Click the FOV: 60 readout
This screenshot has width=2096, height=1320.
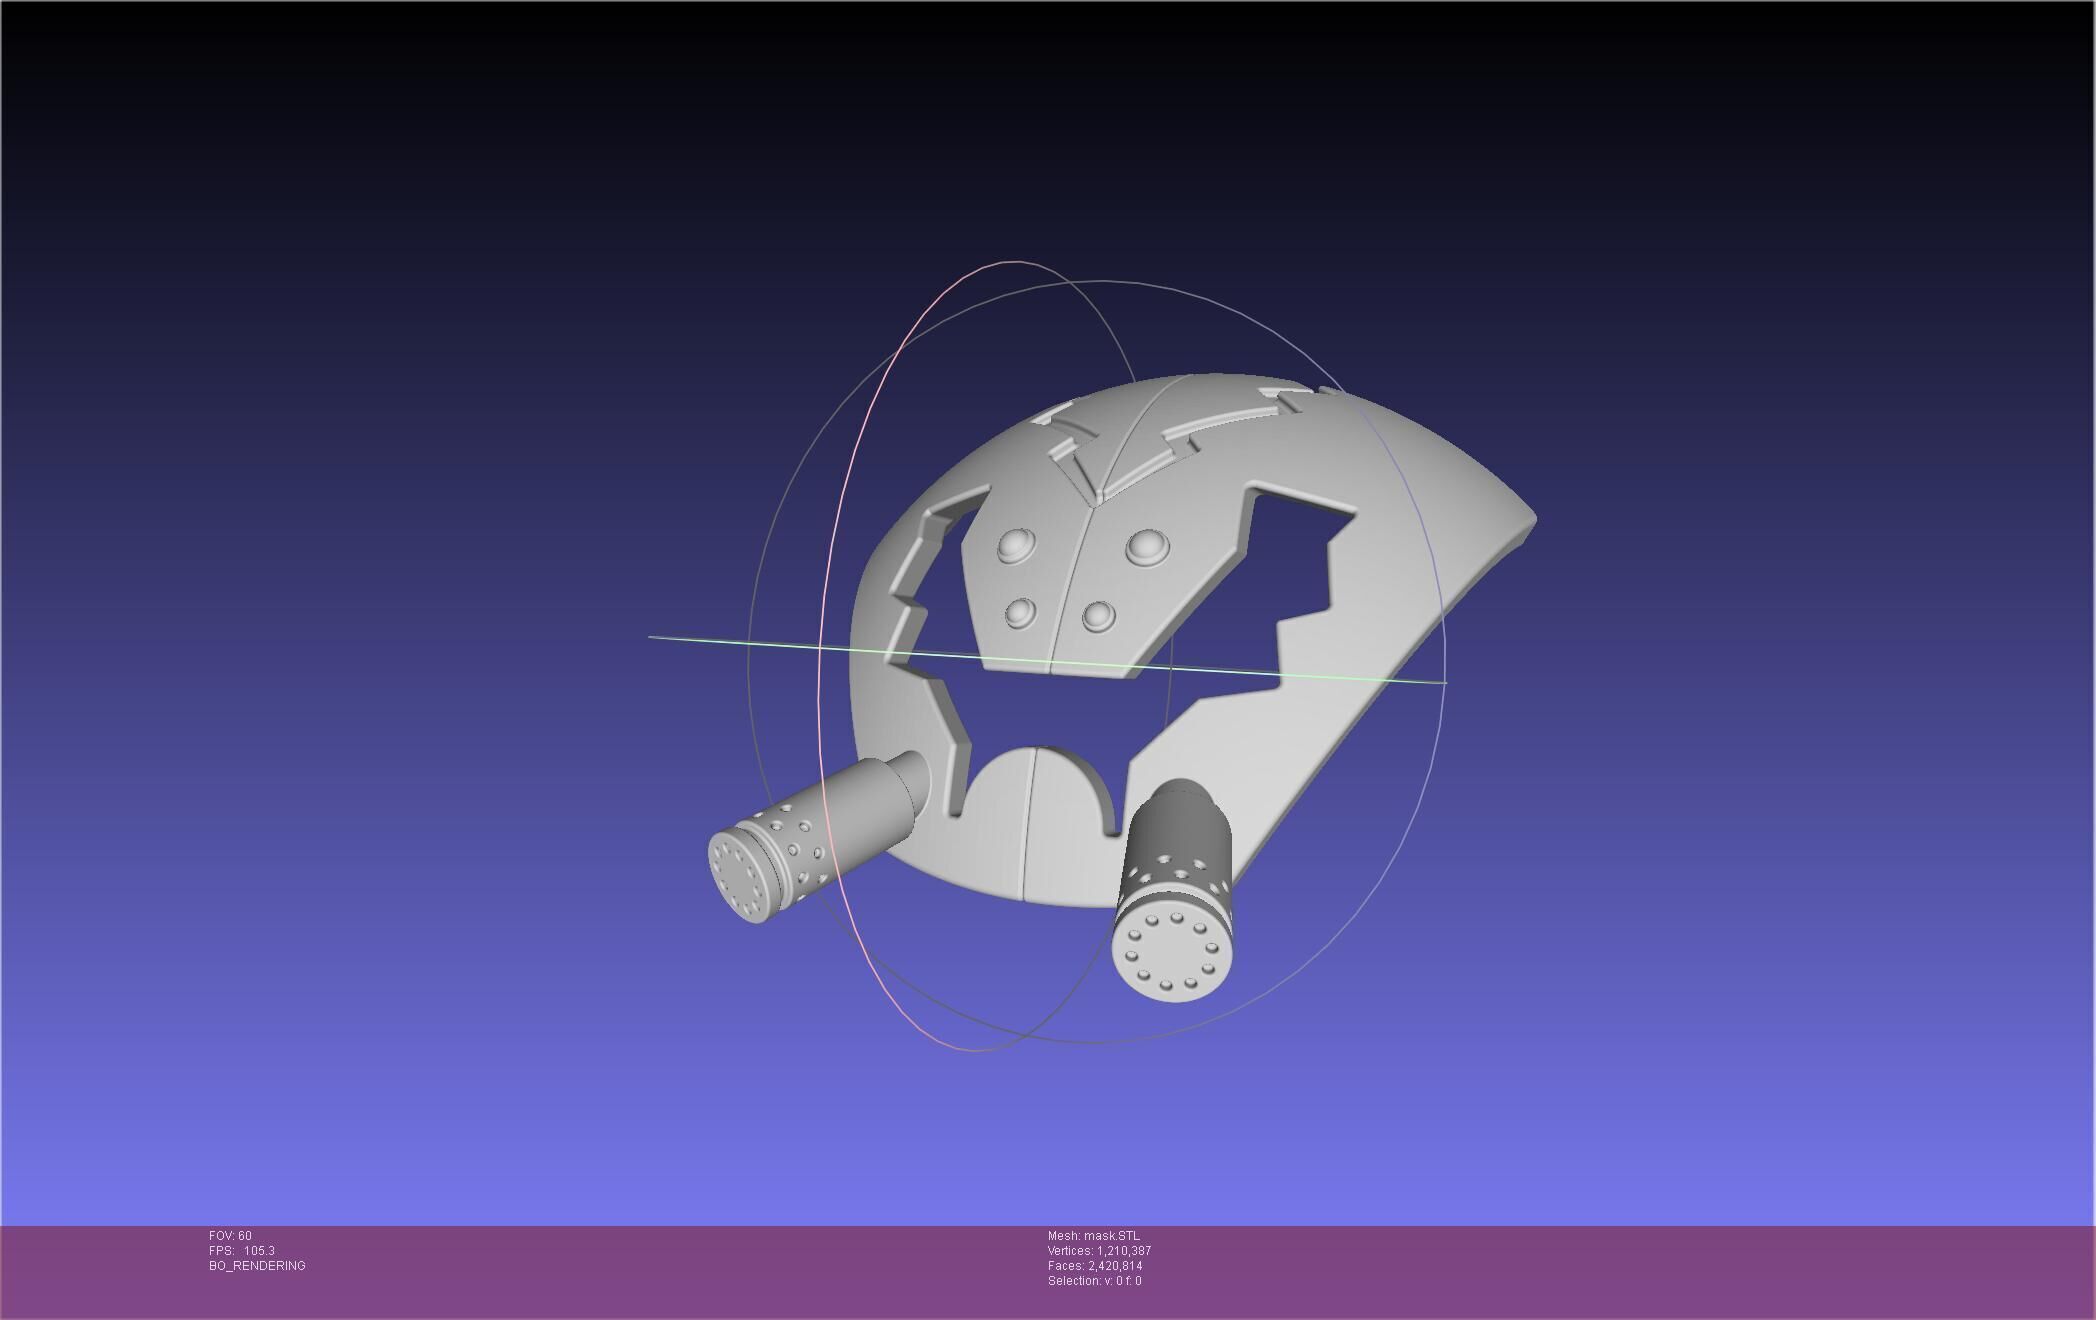230,1236
